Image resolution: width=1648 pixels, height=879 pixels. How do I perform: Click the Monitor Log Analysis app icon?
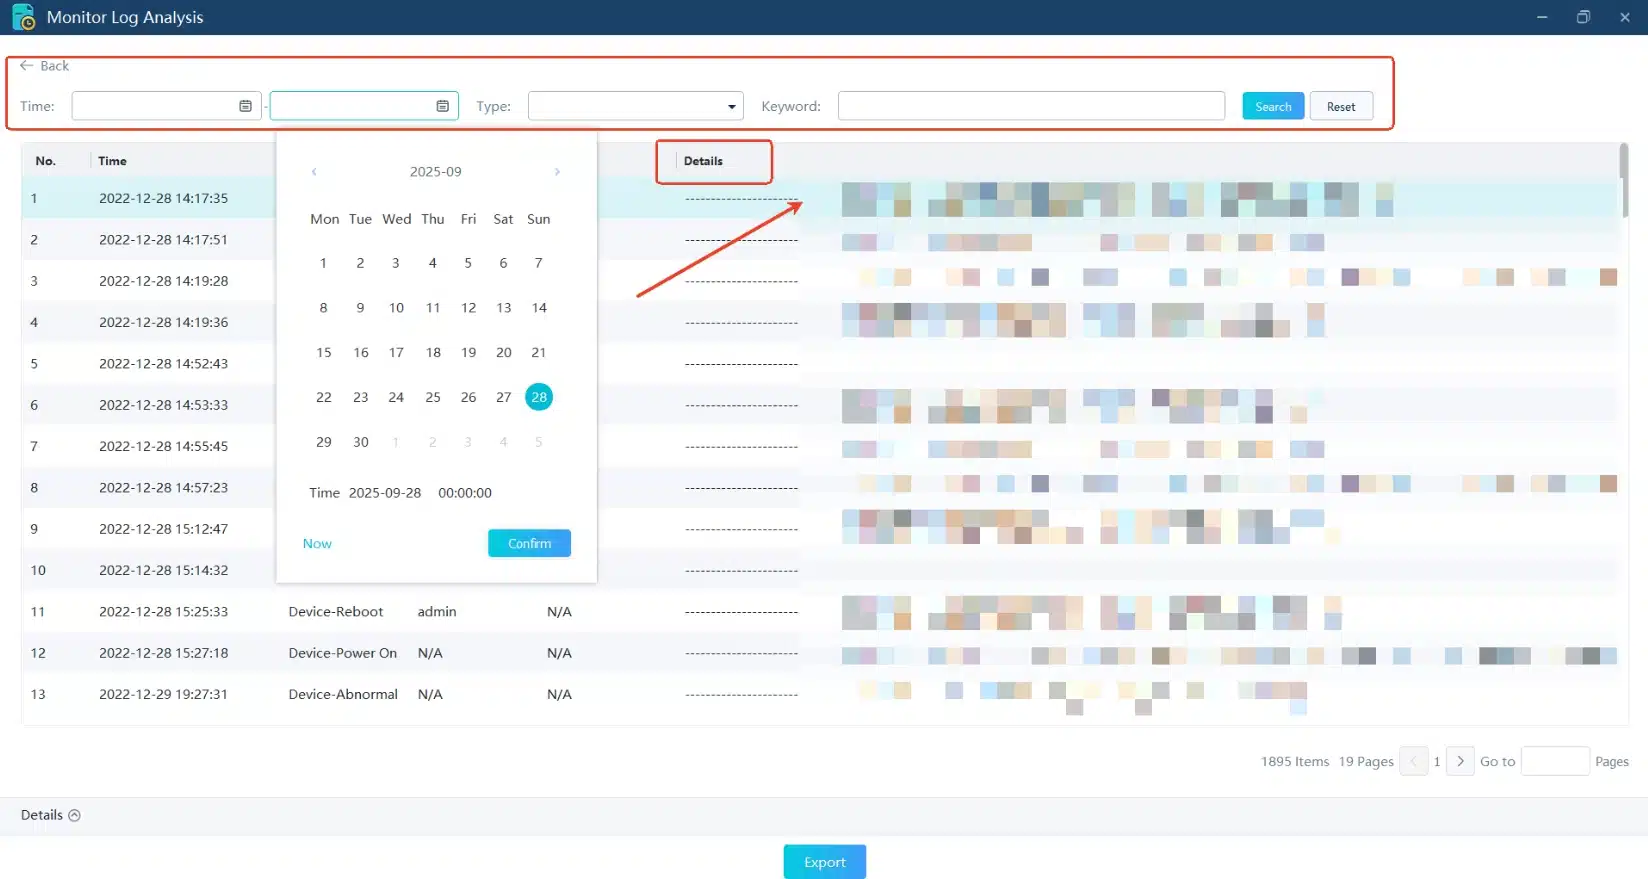click(23, 17)
